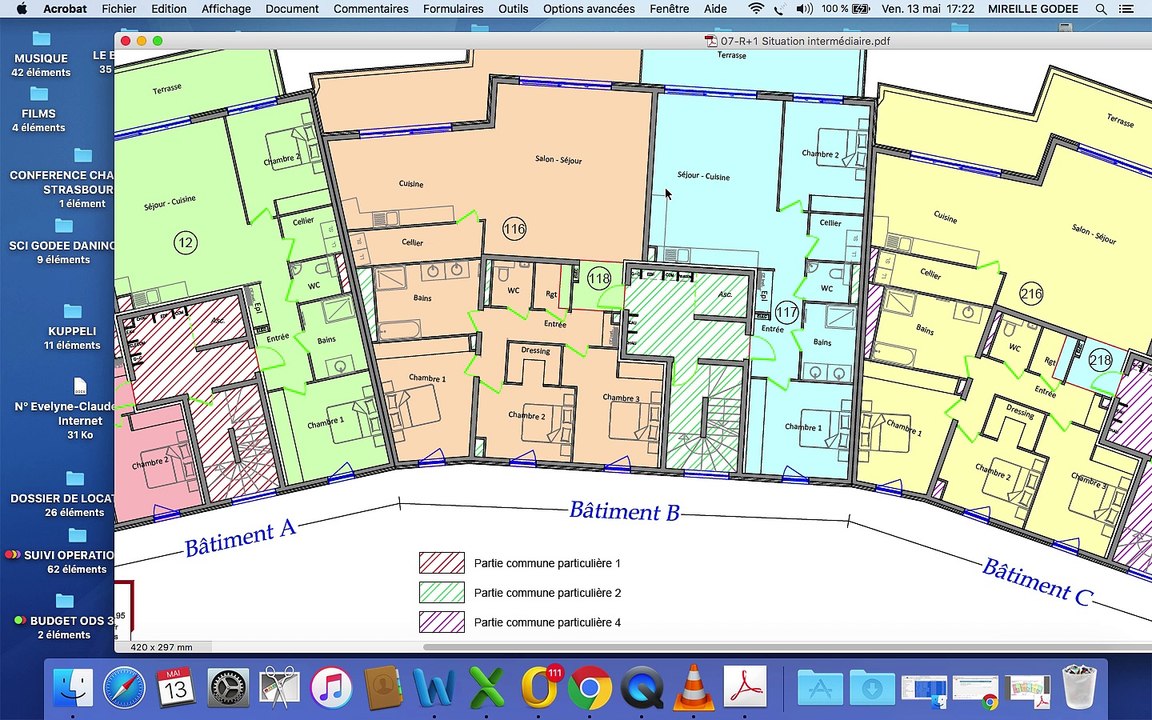Click the date and time Ven. 13 mai
Screen dimensions: 1152x720
[928, 9]
